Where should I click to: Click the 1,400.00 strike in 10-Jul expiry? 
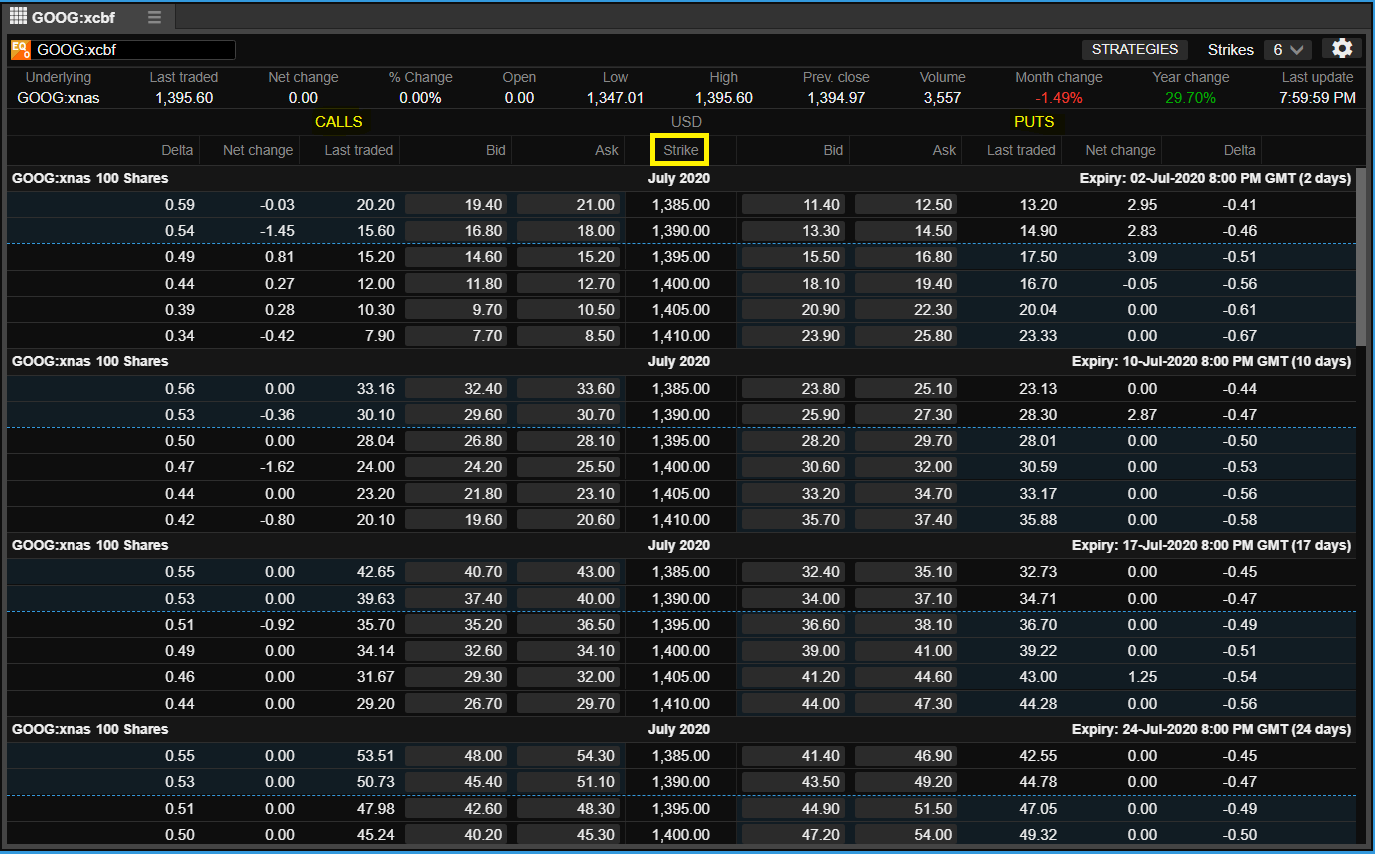tap(681, 467)
